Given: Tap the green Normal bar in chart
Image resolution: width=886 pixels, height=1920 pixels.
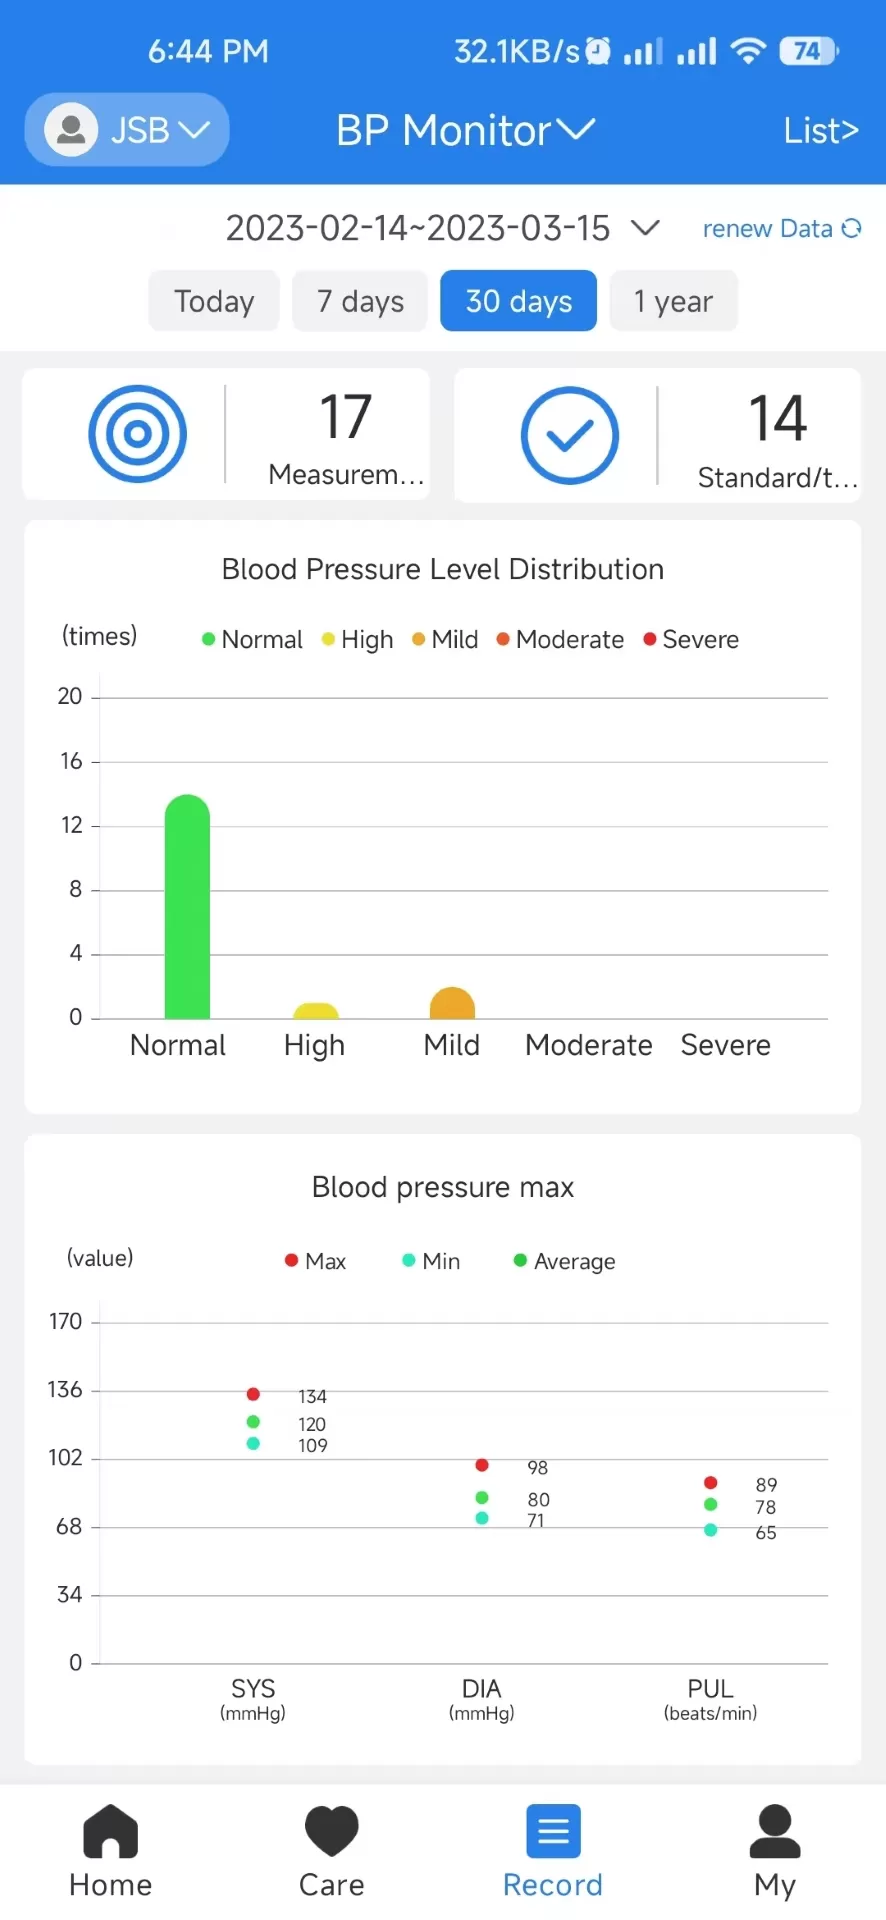Looking at the screenshot, I should [x=187, y=907].
